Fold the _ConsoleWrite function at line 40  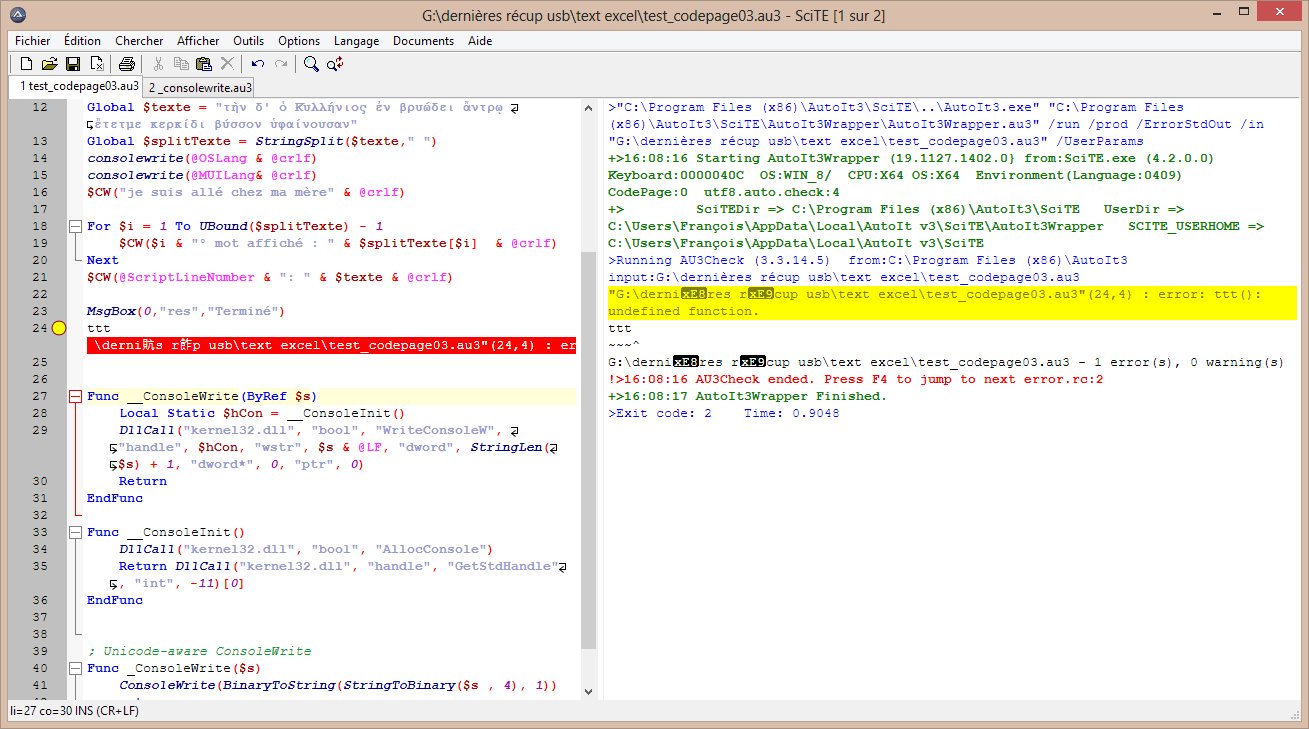[x=75, y=669]
